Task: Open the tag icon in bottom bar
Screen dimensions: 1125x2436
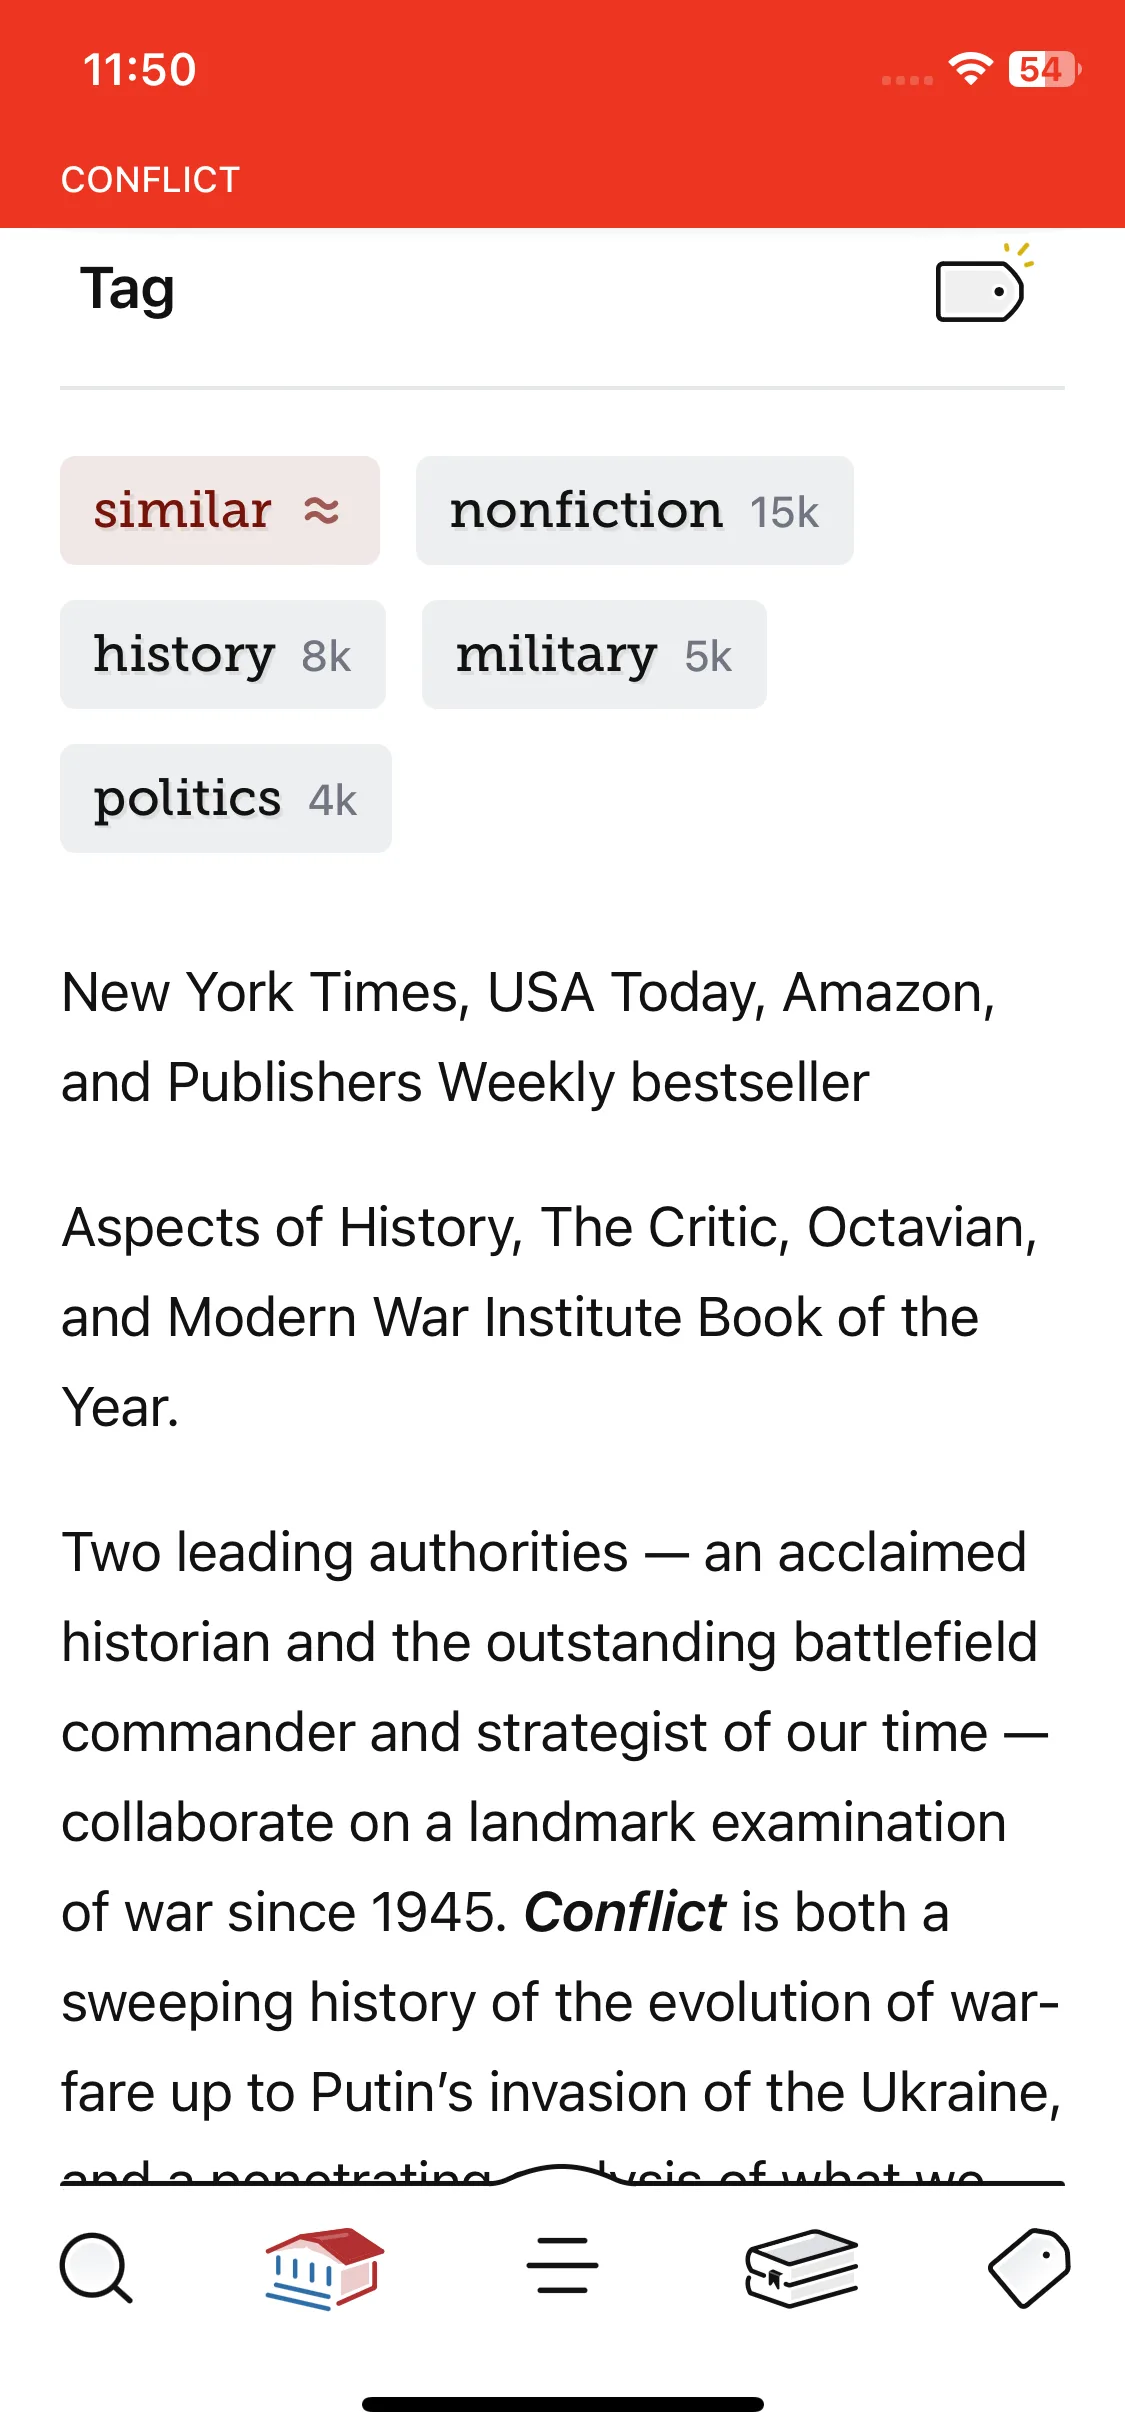Action: pos(1029,2267)
